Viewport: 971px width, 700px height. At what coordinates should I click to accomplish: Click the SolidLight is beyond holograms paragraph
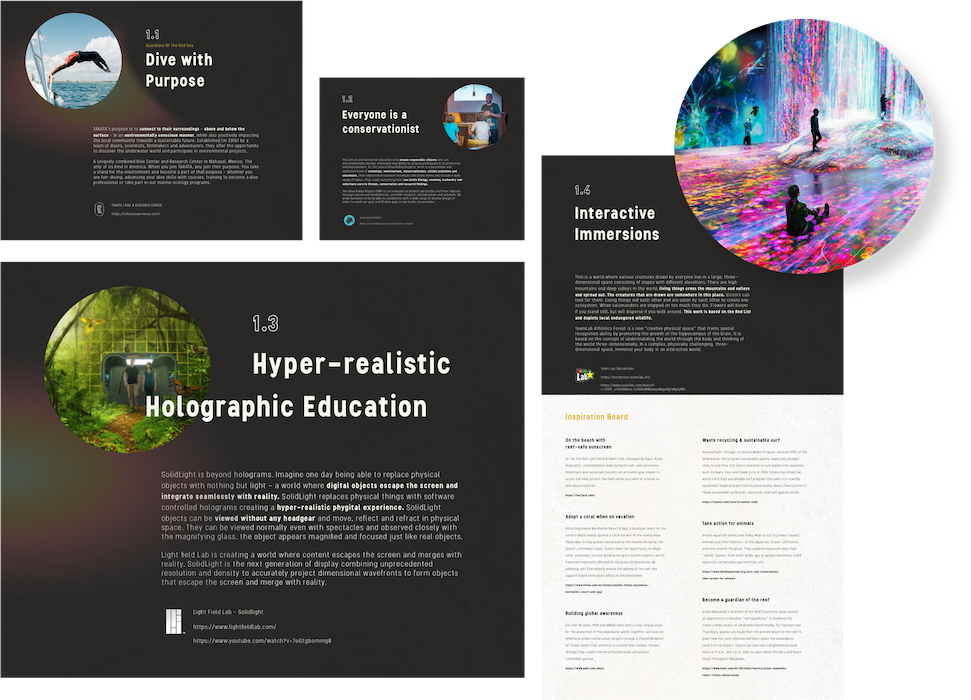(x=311, y=505)
